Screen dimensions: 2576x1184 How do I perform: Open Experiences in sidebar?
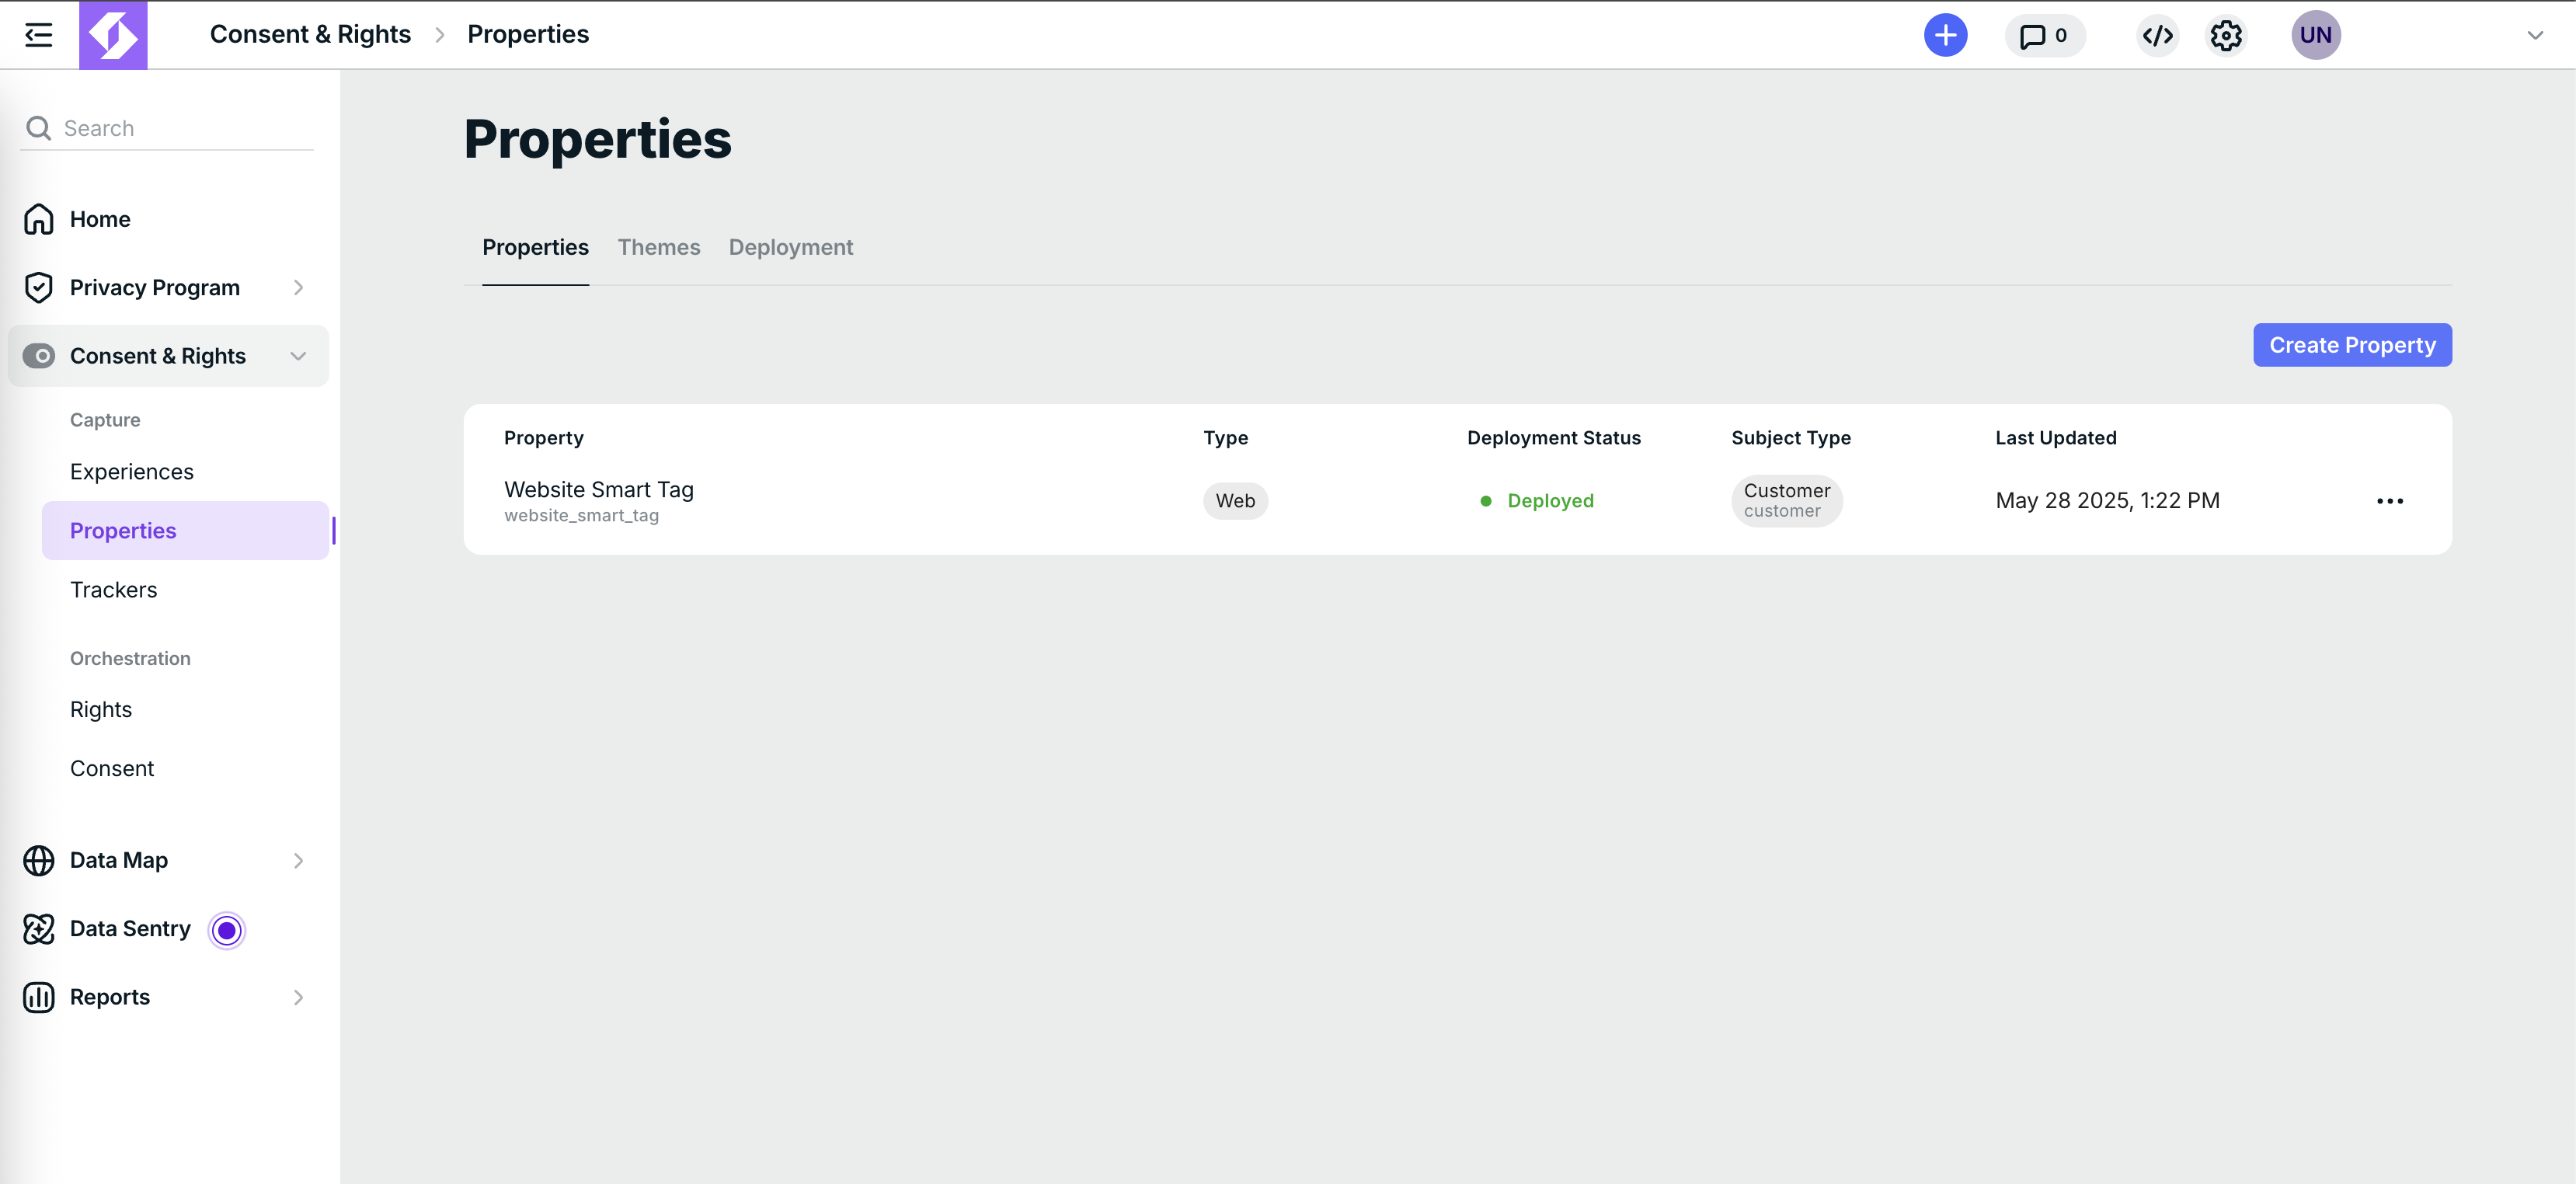[132, 472]
